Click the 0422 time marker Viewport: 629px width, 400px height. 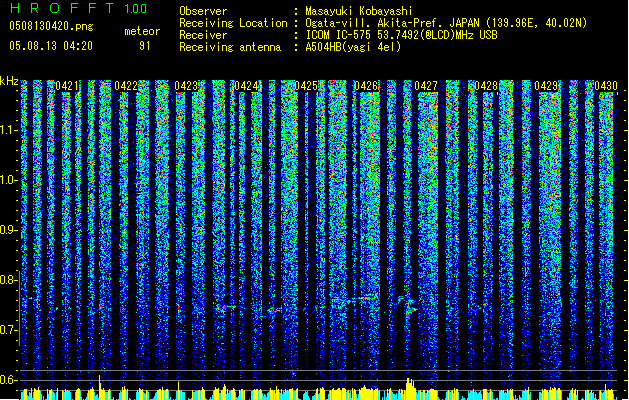pyautogui.click(x=126, y=86)
